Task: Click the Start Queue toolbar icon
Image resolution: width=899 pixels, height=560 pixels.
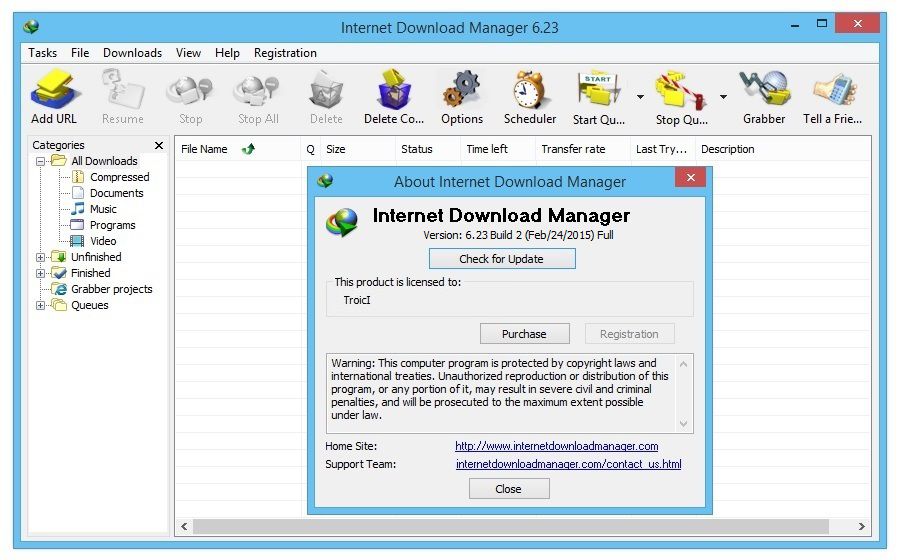Action: (x=598, y=89)
